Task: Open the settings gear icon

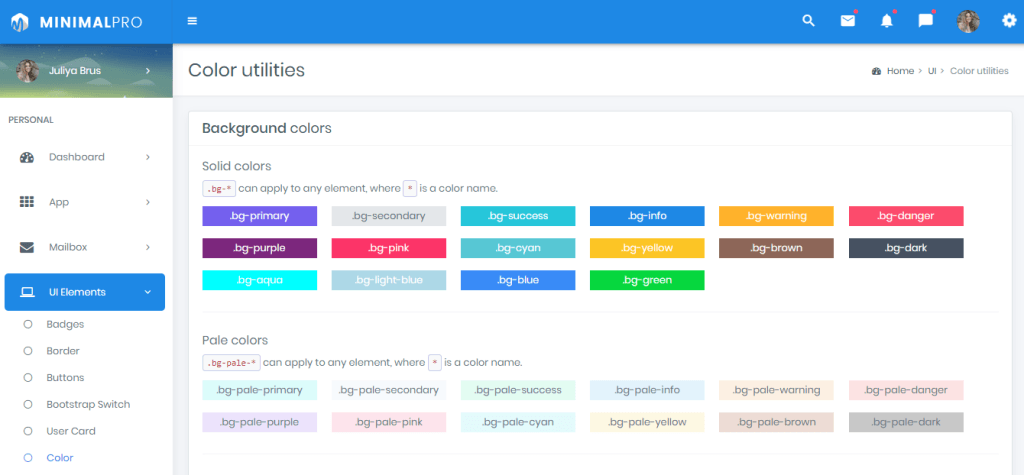Action: tap(1009, 21)
